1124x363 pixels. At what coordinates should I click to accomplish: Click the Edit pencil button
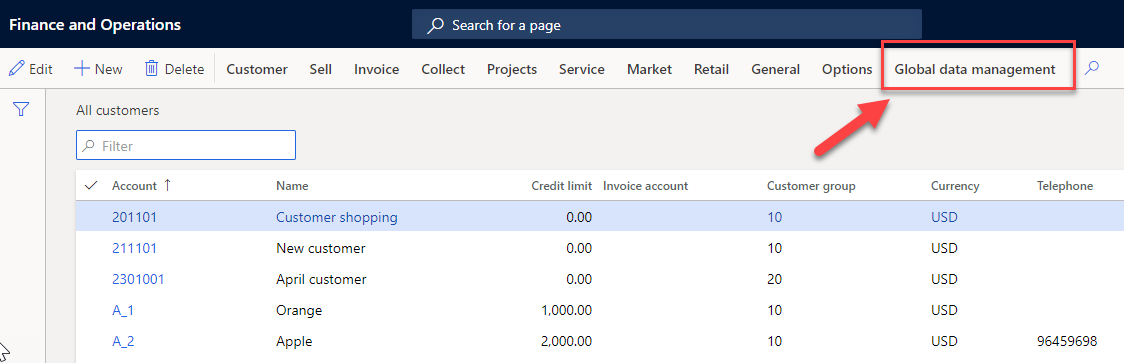coord(31,70)
